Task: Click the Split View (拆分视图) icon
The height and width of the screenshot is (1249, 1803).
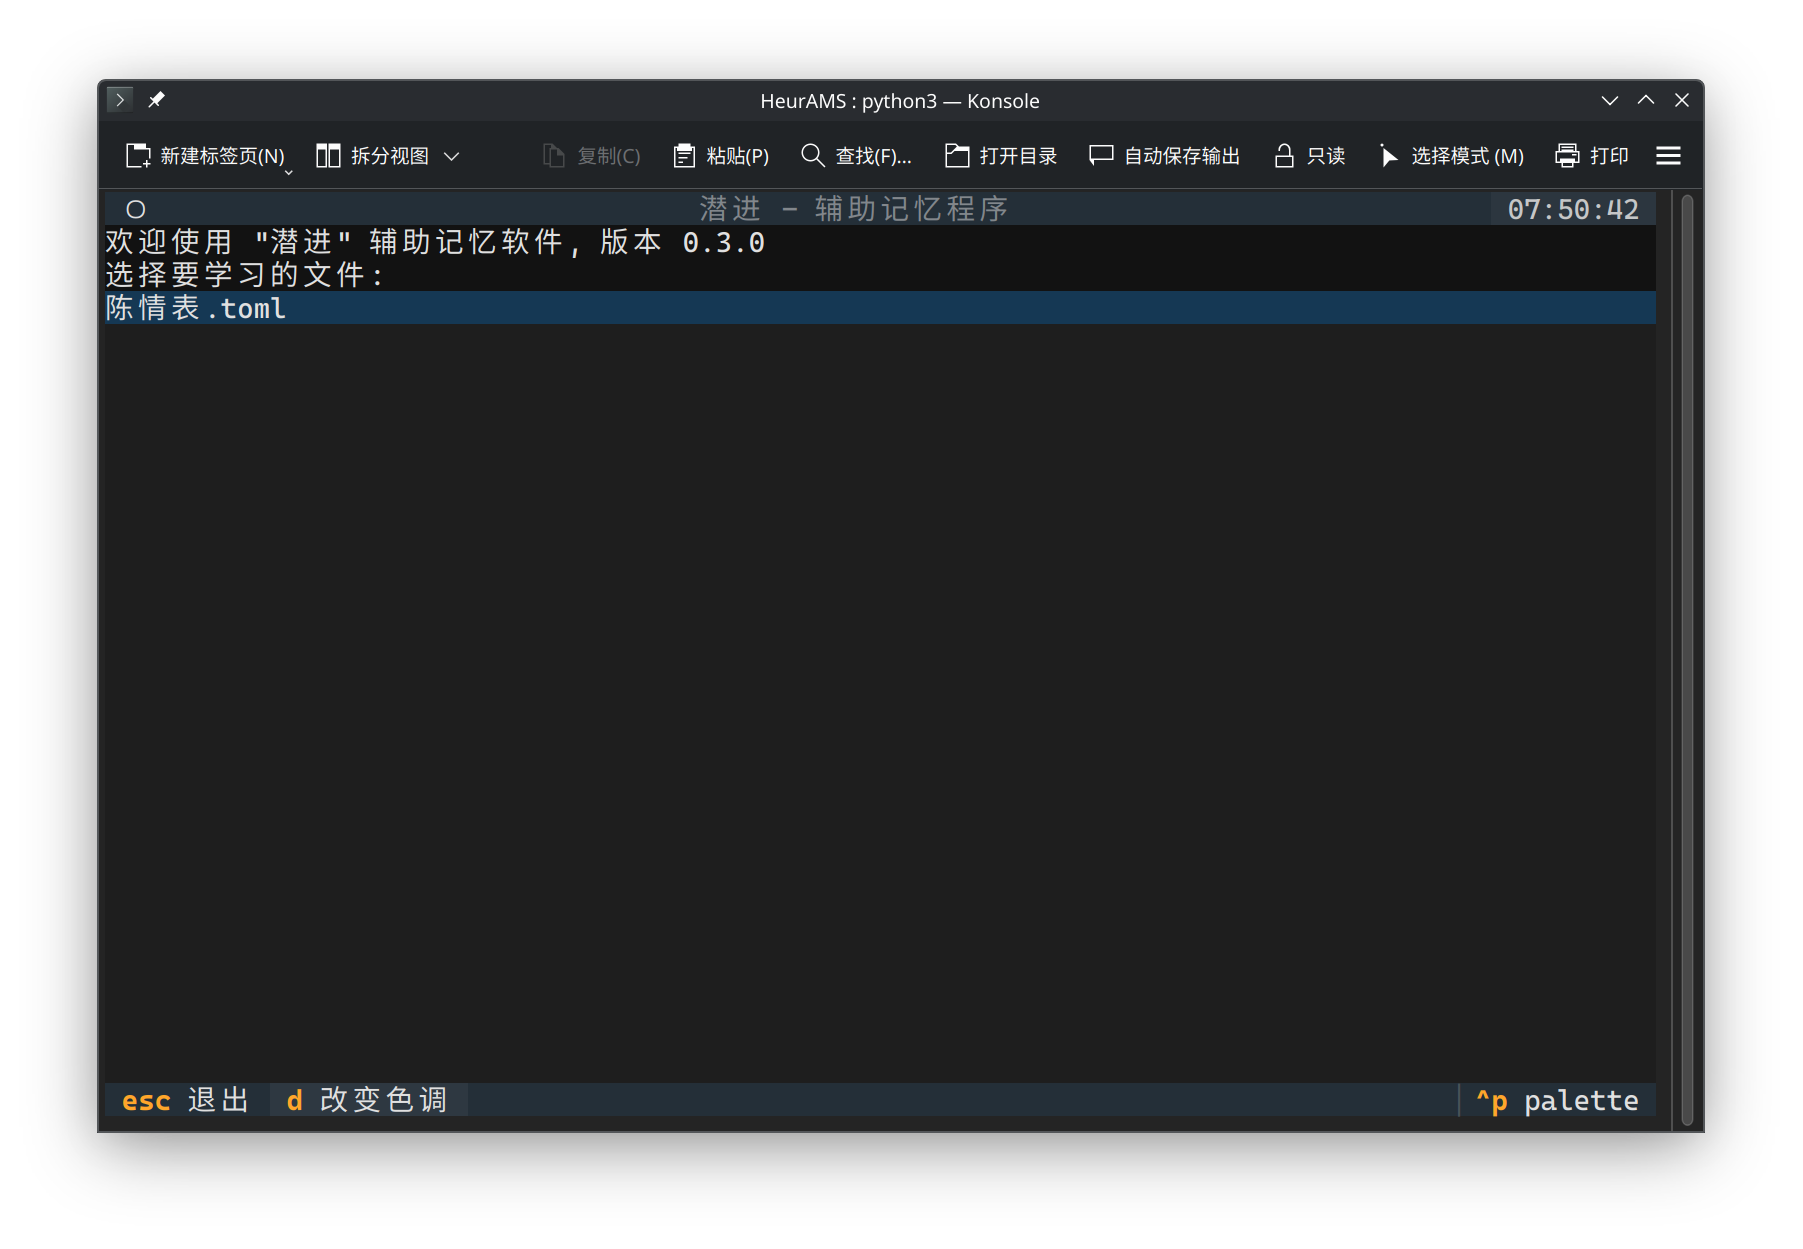Action: 328,156
